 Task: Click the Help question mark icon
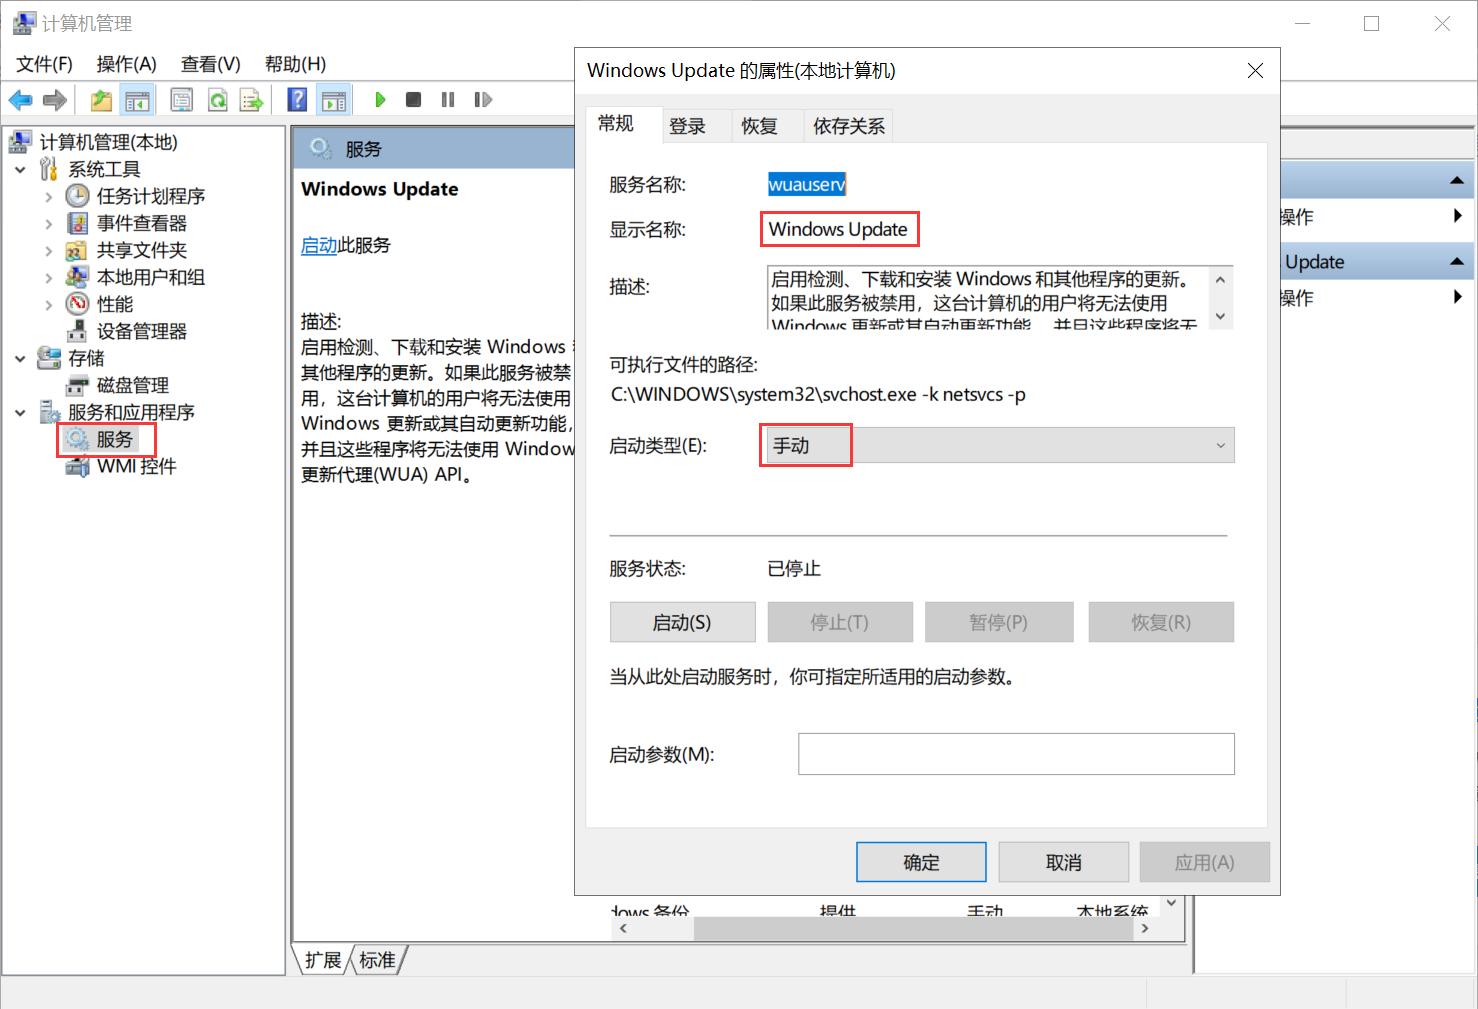(x=297, y=99)
